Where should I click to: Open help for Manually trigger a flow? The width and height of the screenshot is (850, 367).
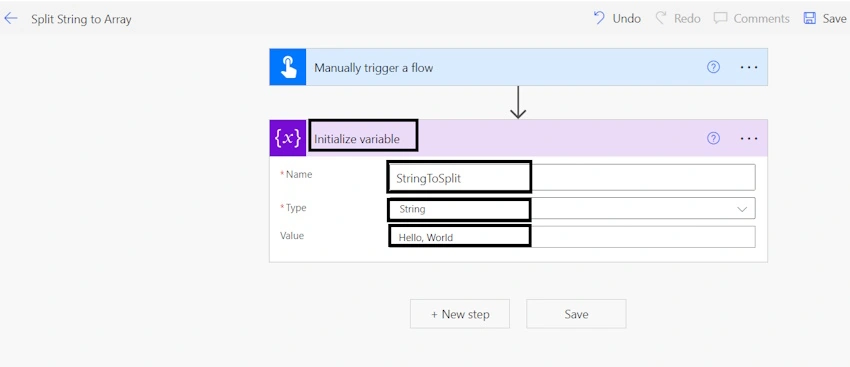tap(713, 67)
